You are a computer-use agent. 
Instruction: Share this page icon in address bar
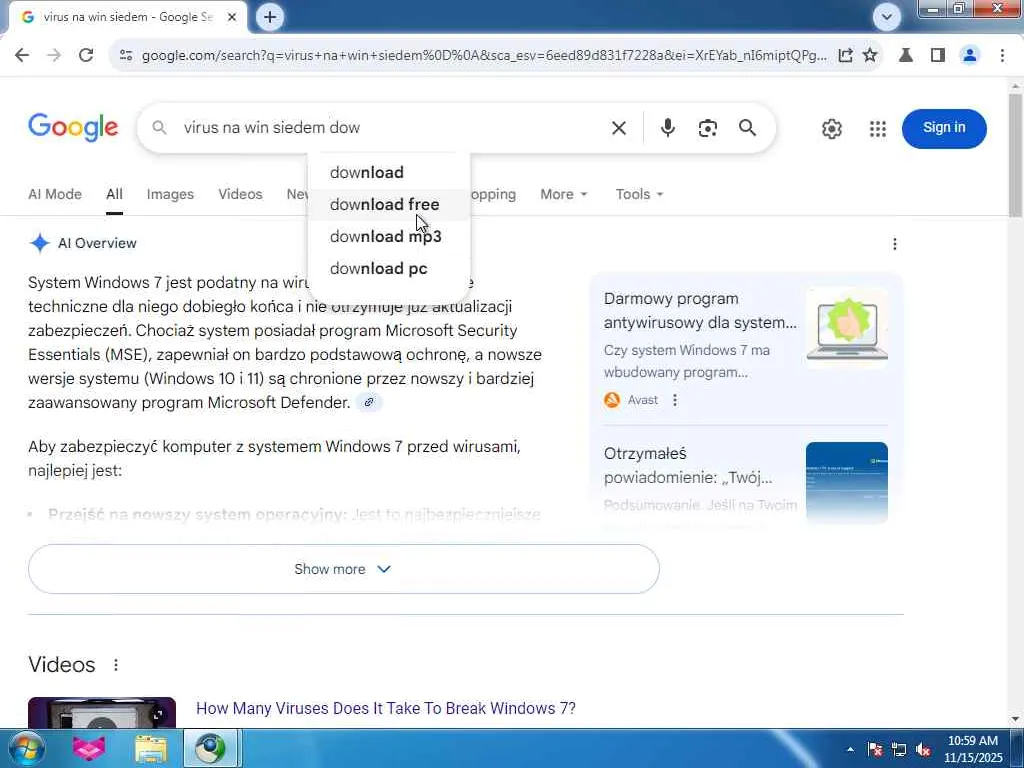pyautogui.click(x=845, y=56)
